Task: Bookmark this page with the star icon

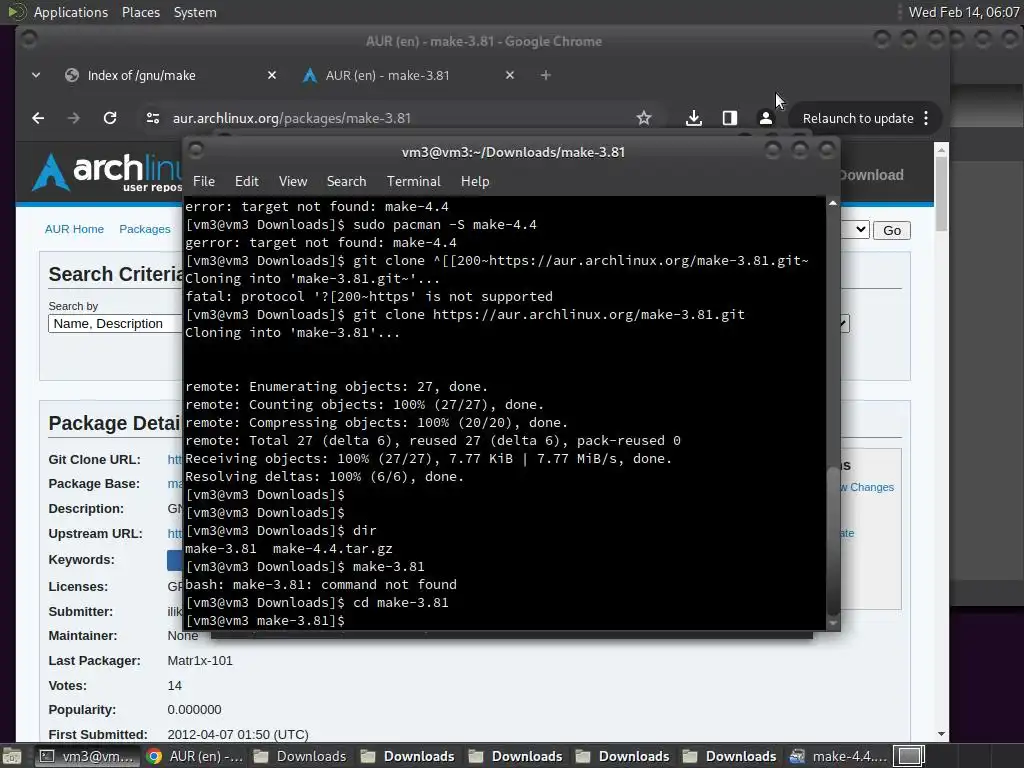Action: click(644, 118)
